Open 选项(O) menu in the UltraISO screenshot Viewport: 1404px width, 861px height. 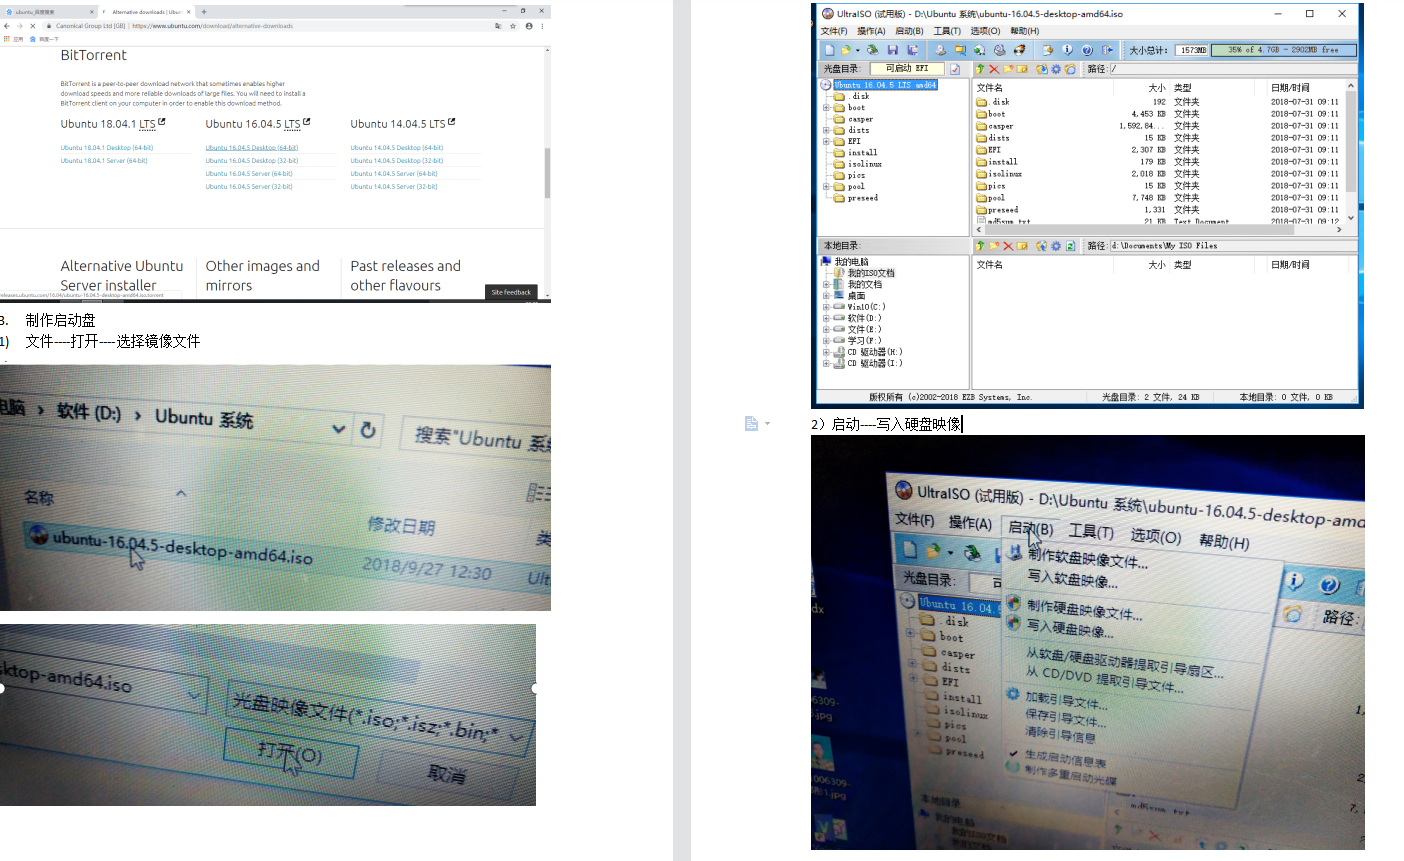985,31
